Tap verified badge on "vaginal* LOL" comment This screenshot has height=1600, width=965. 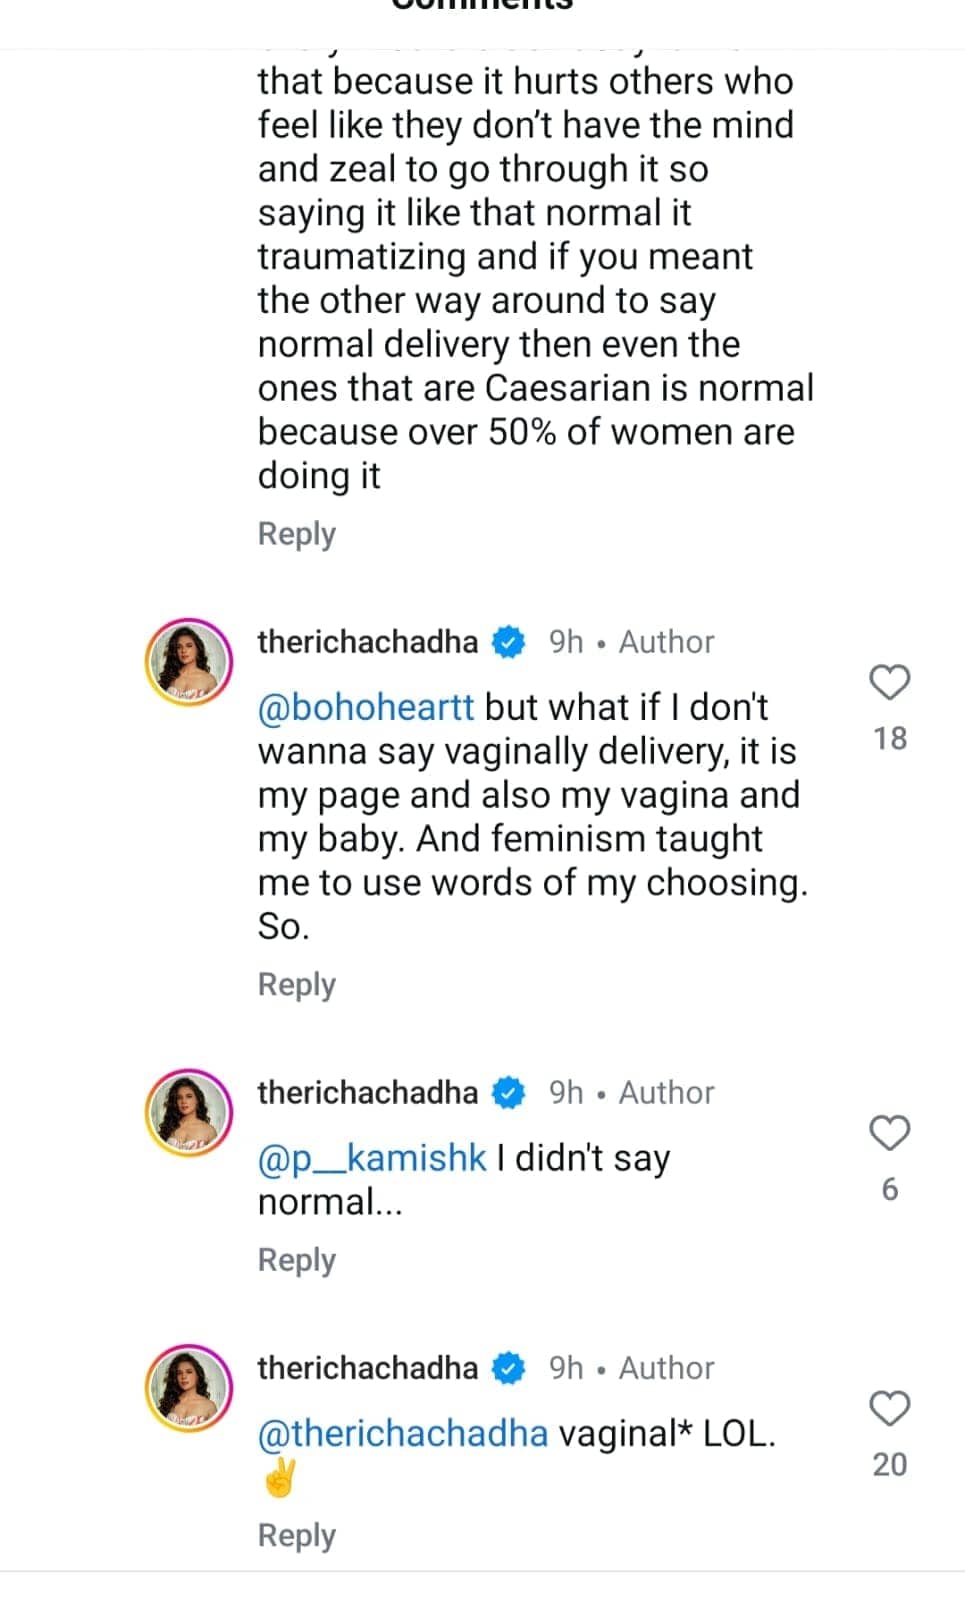(509, 1368)
